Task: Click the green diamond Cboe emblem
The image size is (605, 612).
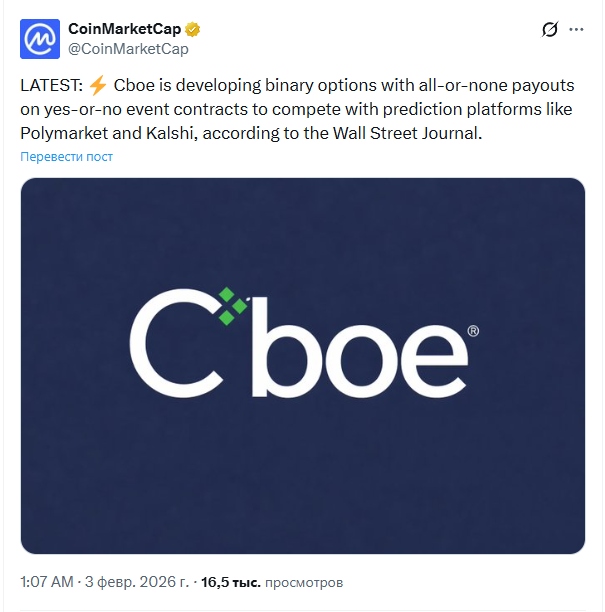Action: 231,306
